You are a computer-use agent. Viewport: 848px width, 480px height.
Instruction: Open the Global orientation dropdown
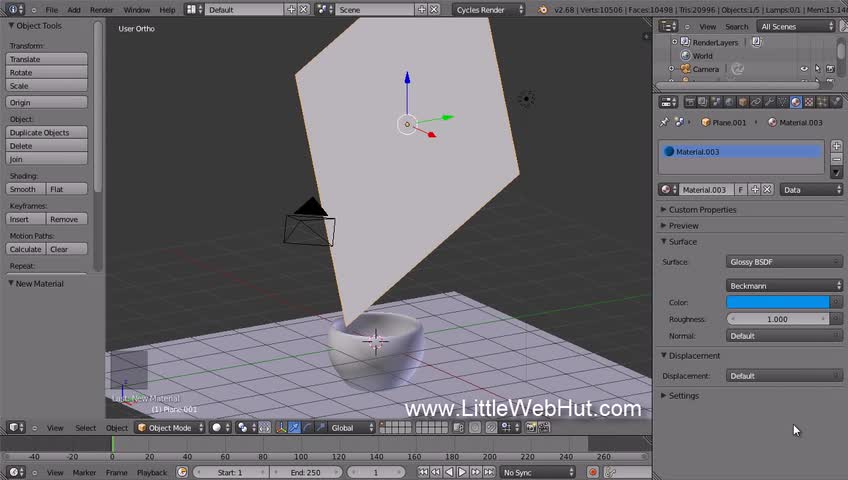[352, 428]
